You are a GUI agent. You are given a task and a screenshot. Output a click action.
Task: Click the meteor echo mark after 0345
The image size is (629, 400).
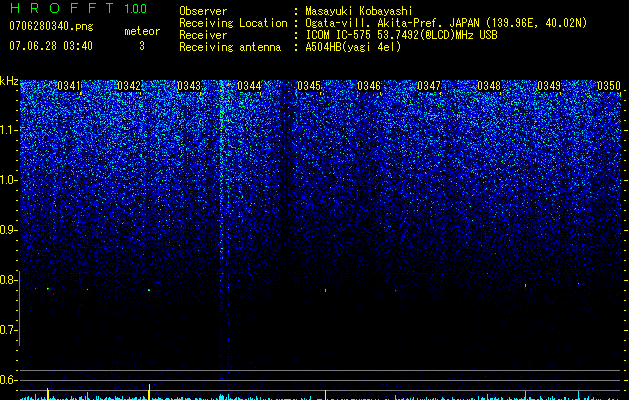point(325,290)
